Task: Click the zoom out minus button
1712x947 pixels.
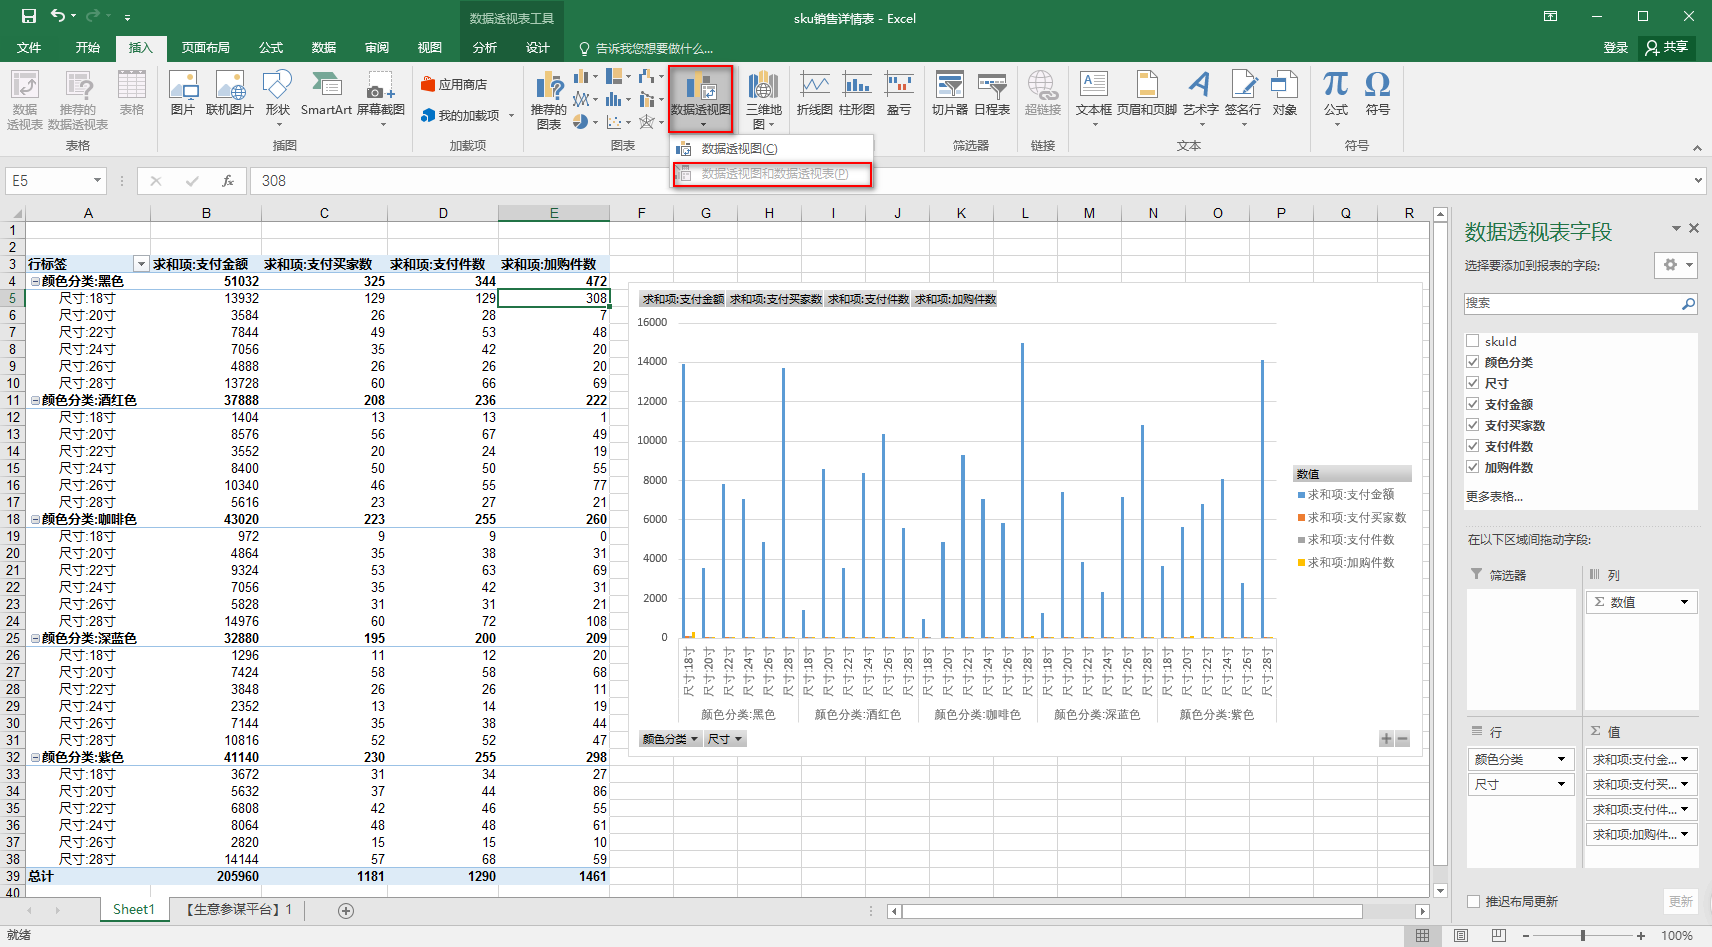Action: pyautogui.click(x=1526, y=936)
